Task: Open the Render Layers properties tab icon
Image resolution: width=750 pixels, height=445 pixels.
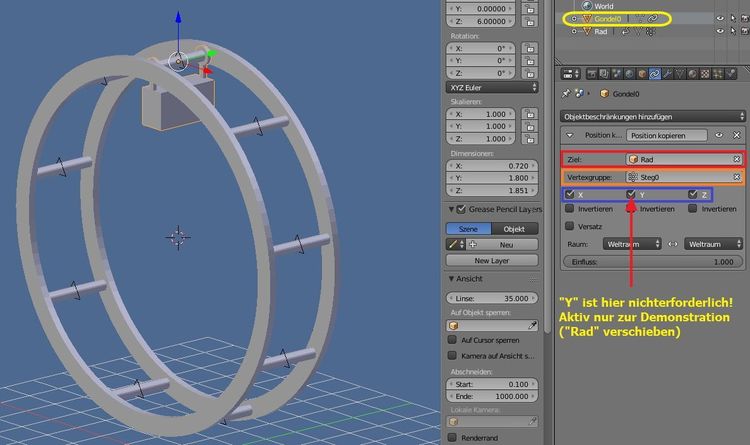Action: click(x=605, y=74)
